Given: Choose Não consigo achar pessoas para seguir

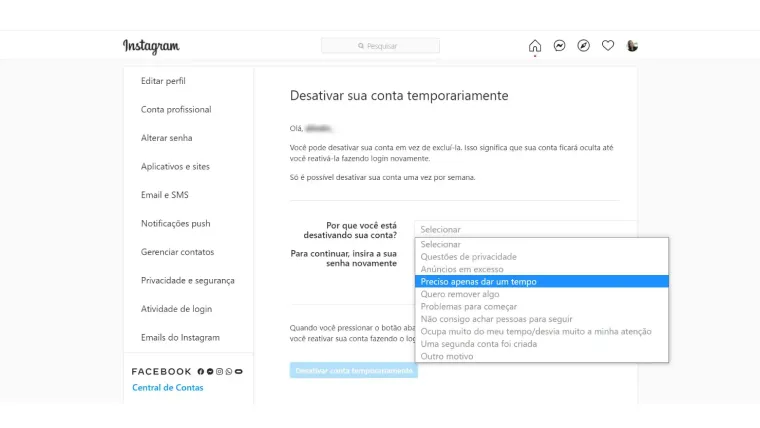Looking at the screenshot, I should point(541,319).
